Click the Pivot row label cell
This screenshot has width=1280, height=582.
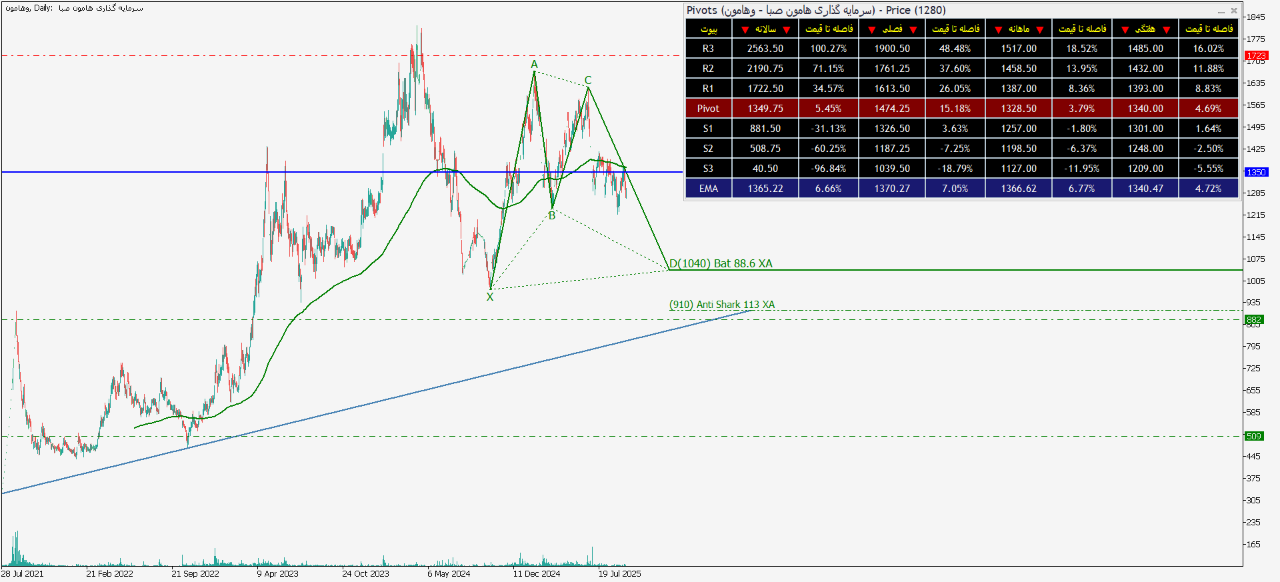(x=708, y=108)
